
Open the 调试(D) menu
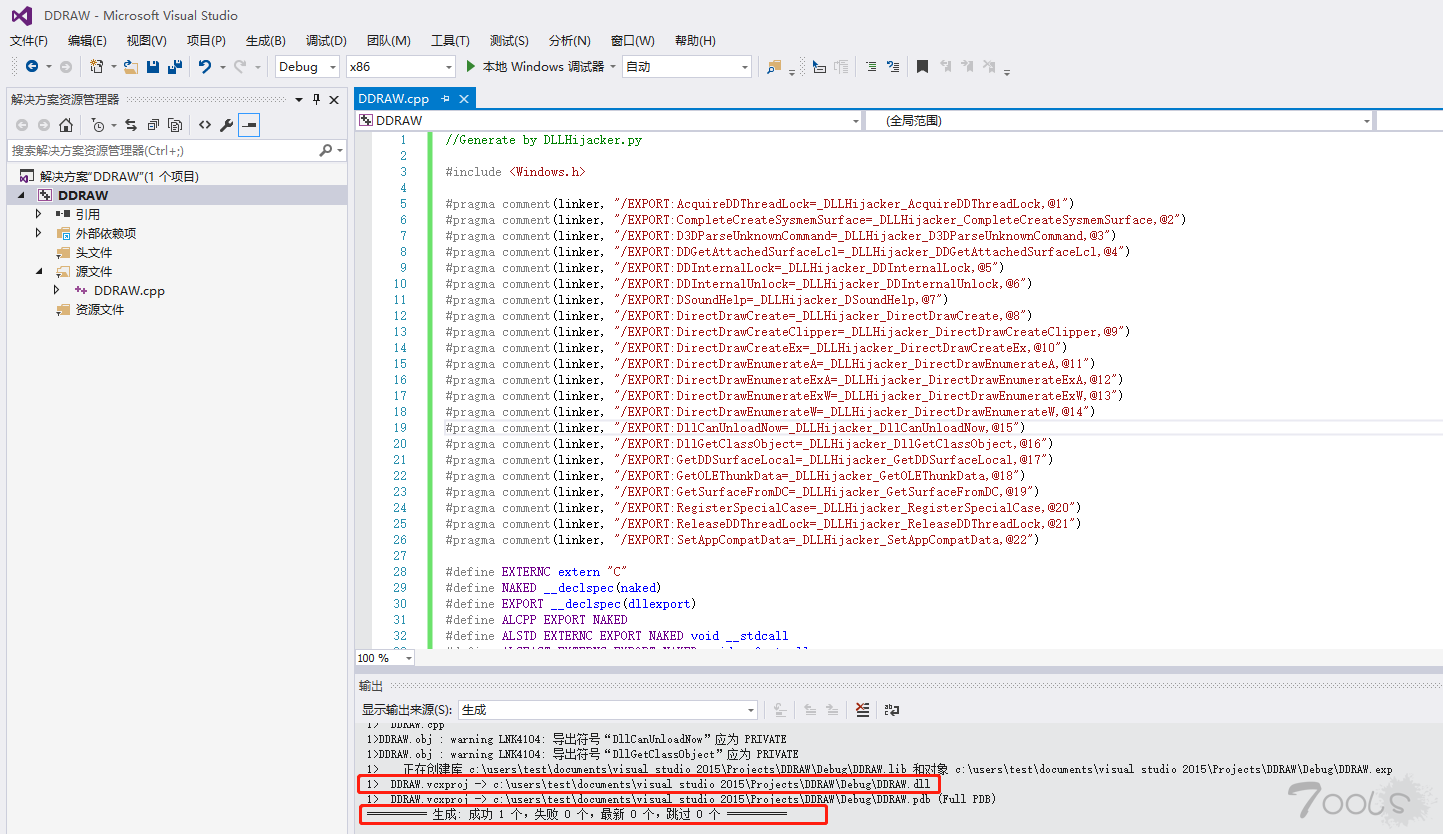click(x=326, y=41)
